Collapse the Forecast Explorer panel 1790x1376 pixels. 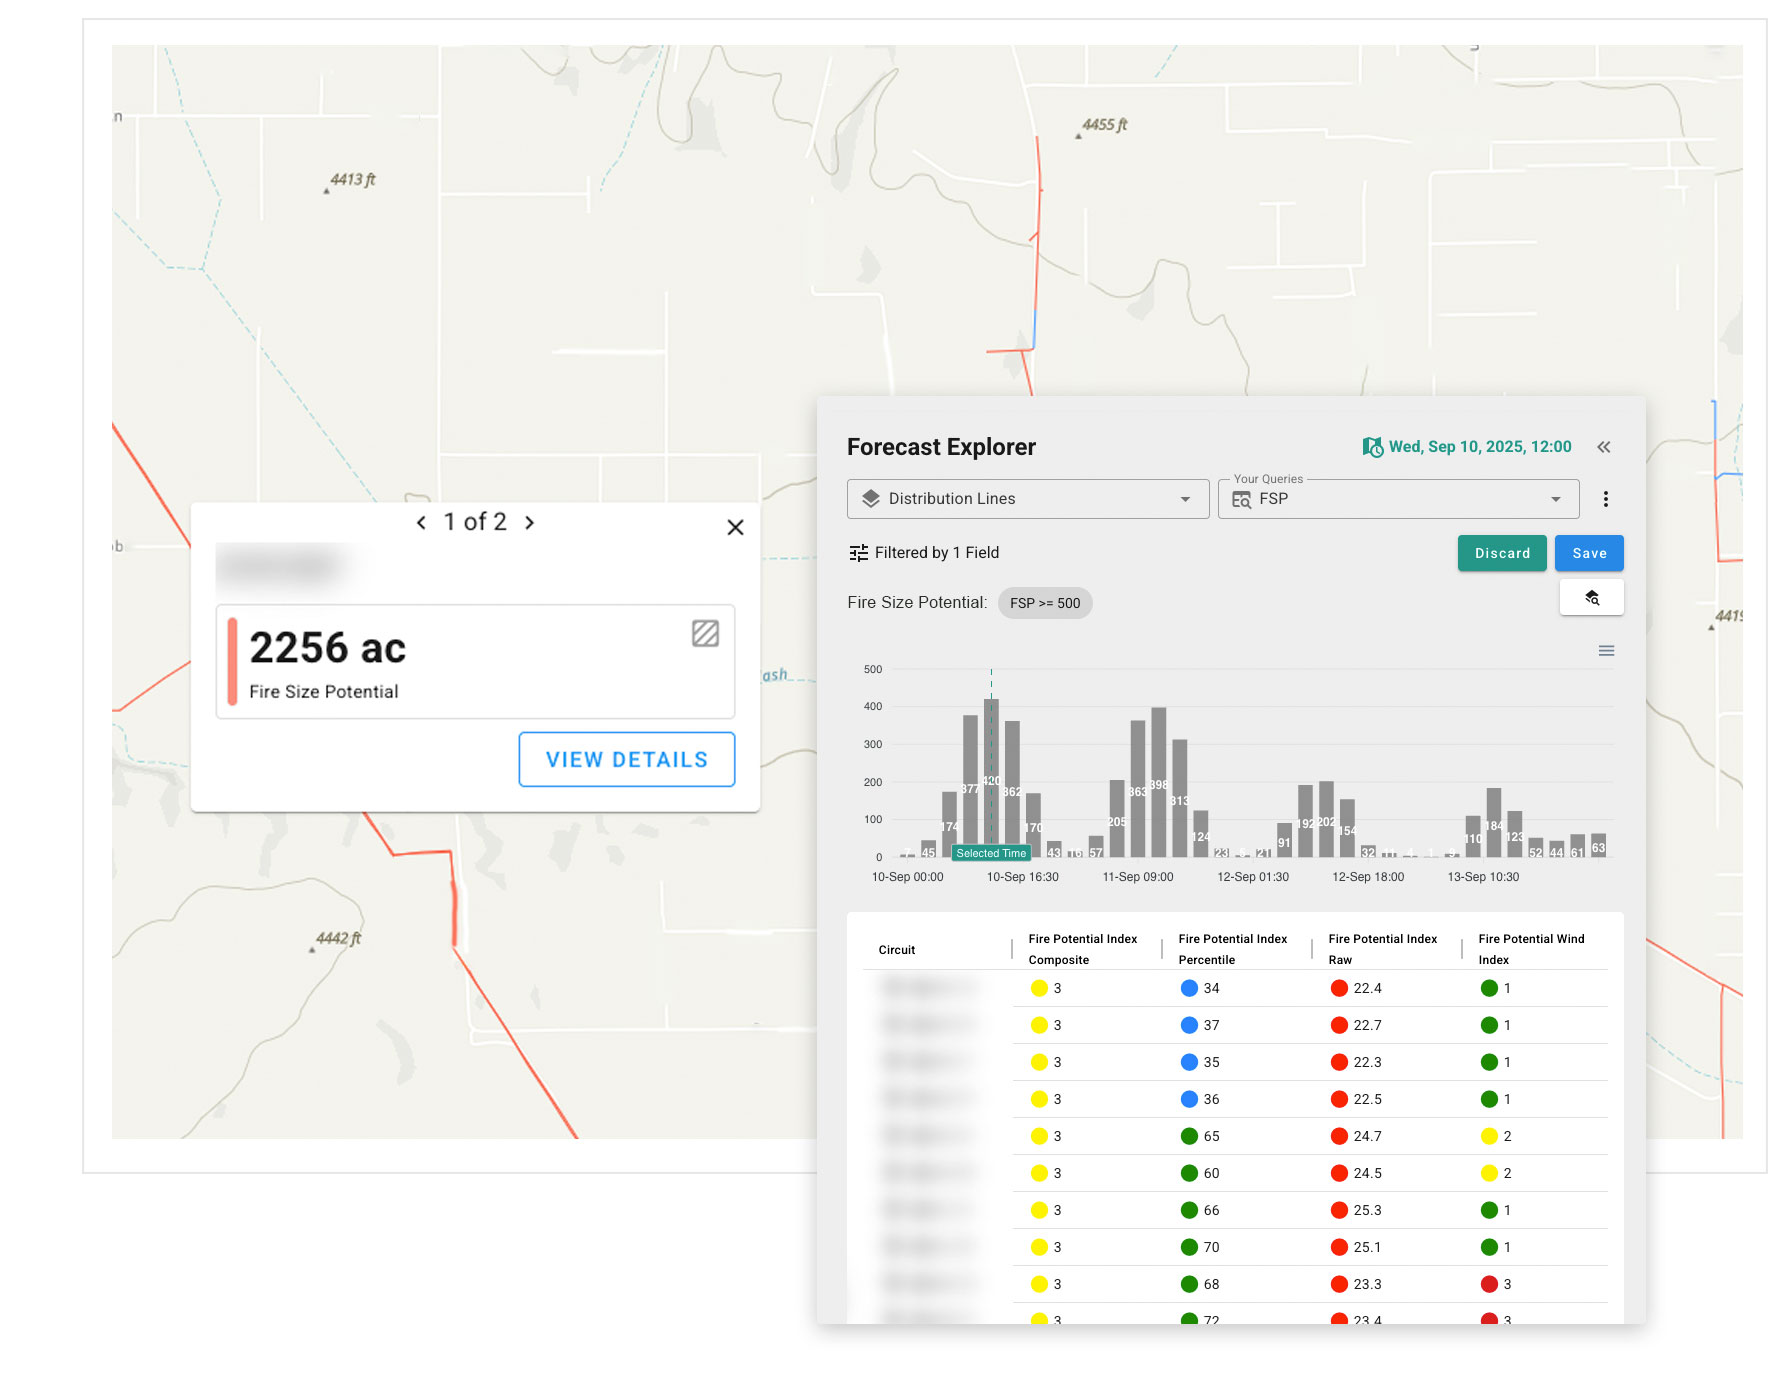pyautogui.click(x=1603, y=447)
